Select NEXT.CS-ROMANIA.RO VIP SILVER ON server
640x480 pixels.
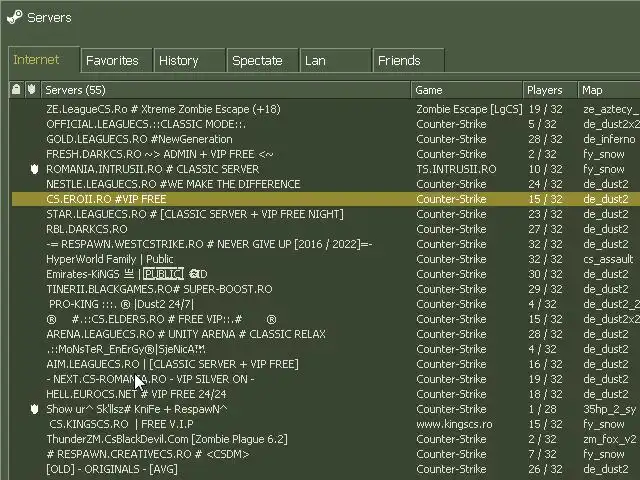coord(326,379)
